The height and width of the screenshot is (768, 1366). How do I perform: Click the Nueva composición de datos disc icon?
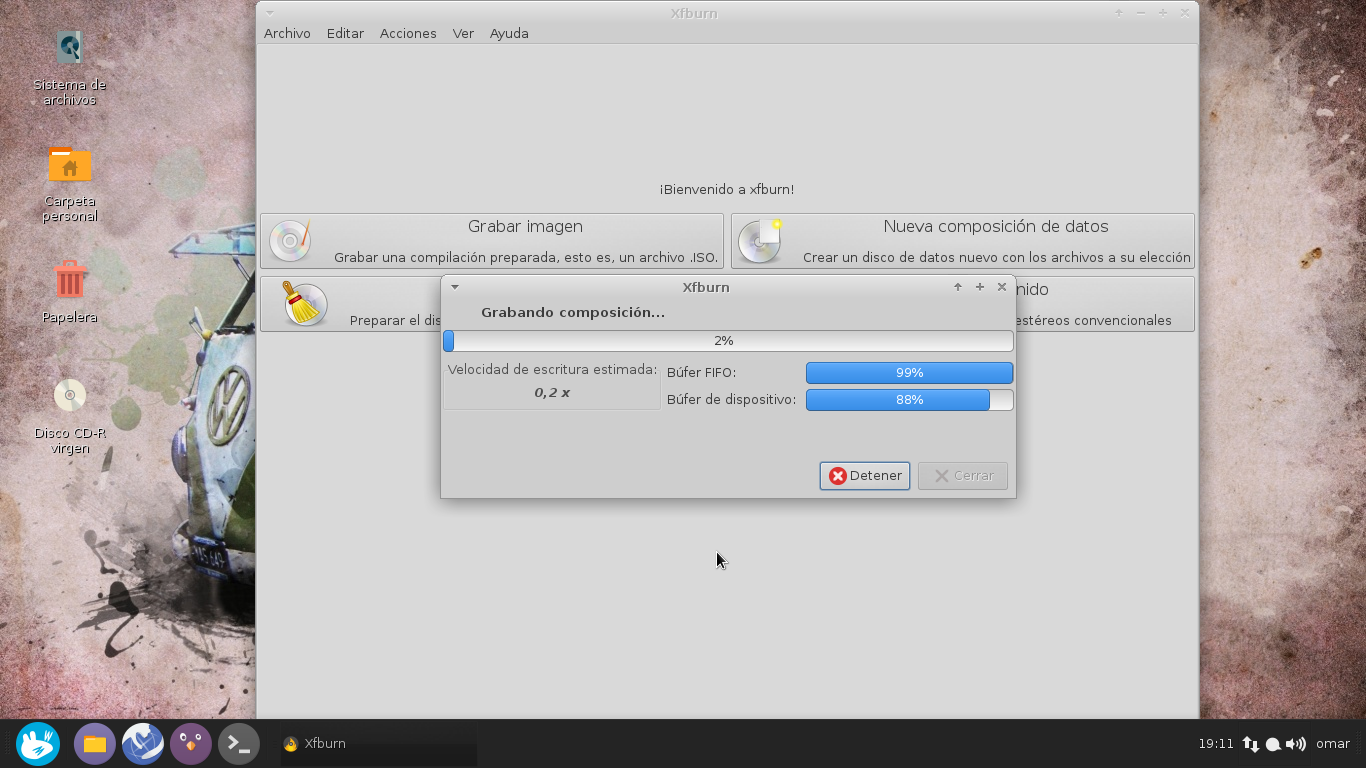760,241
